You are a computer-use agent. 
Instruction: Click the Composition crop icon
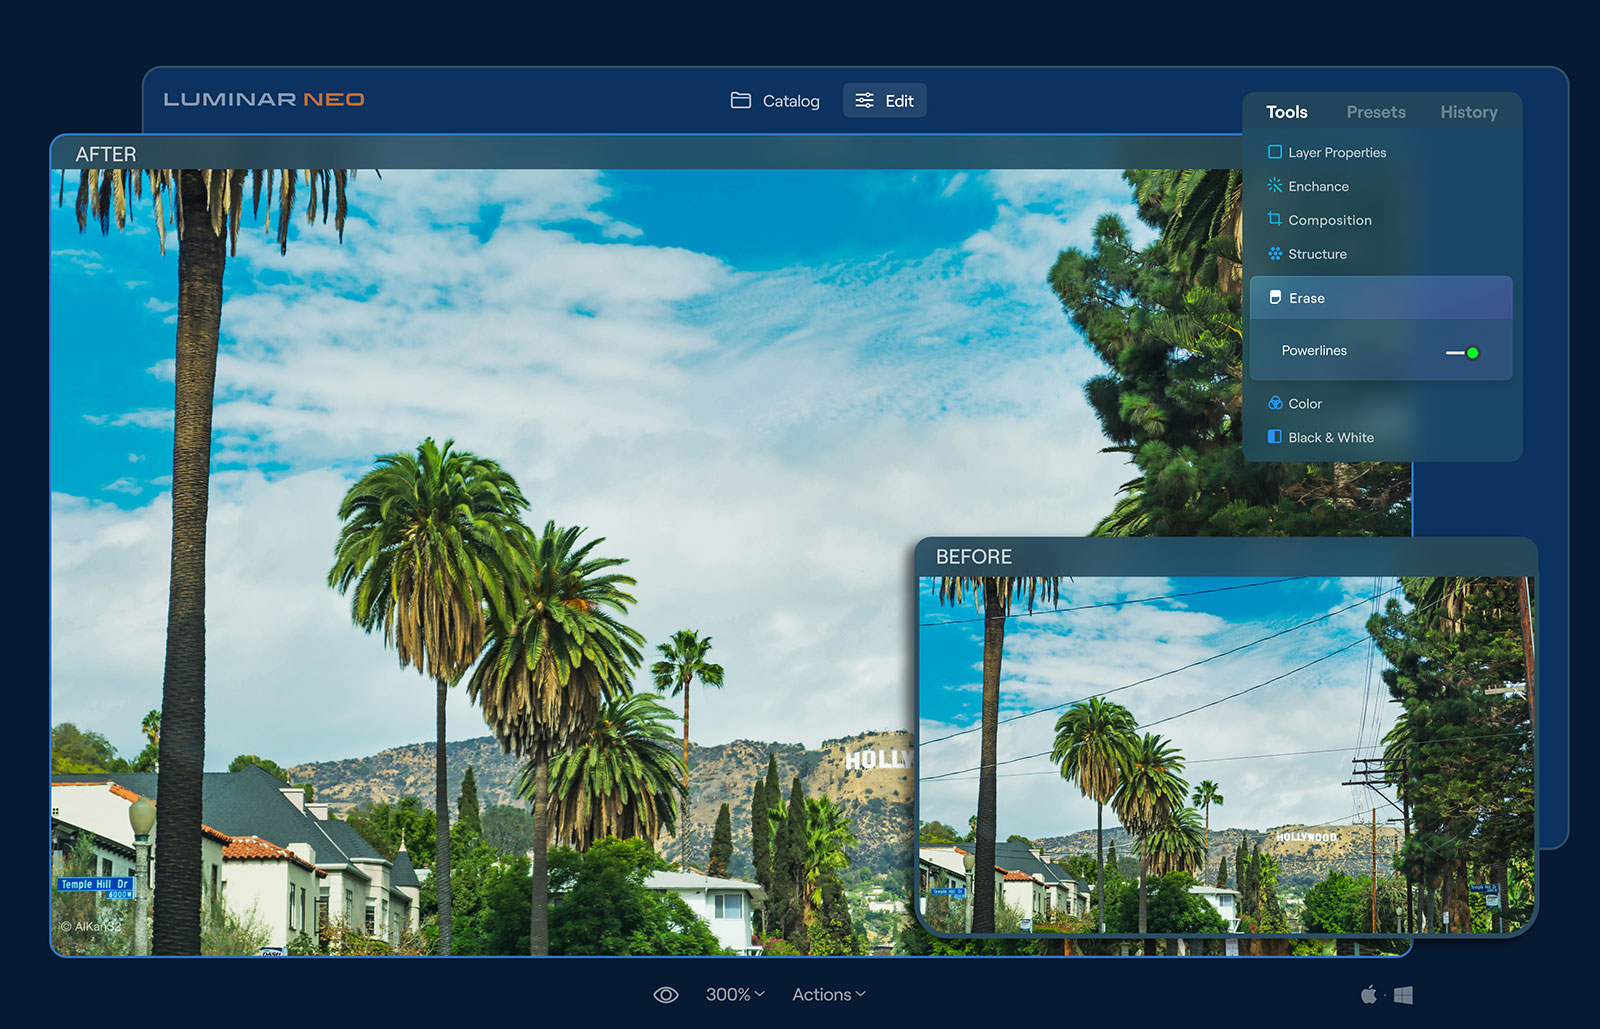[x=1274, y=219]
